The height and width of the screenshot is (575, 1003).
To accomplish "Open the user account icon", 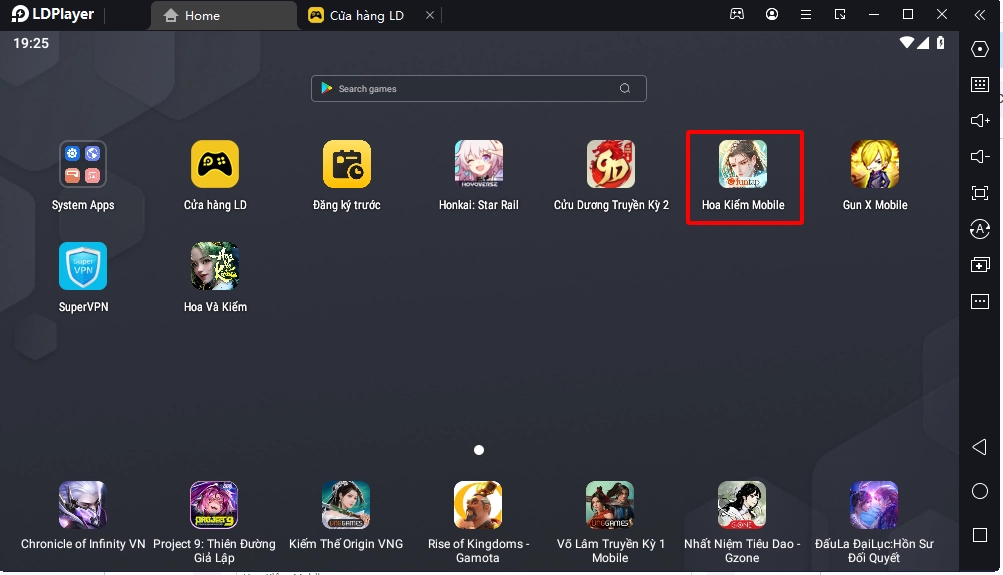I will (772, 14).
